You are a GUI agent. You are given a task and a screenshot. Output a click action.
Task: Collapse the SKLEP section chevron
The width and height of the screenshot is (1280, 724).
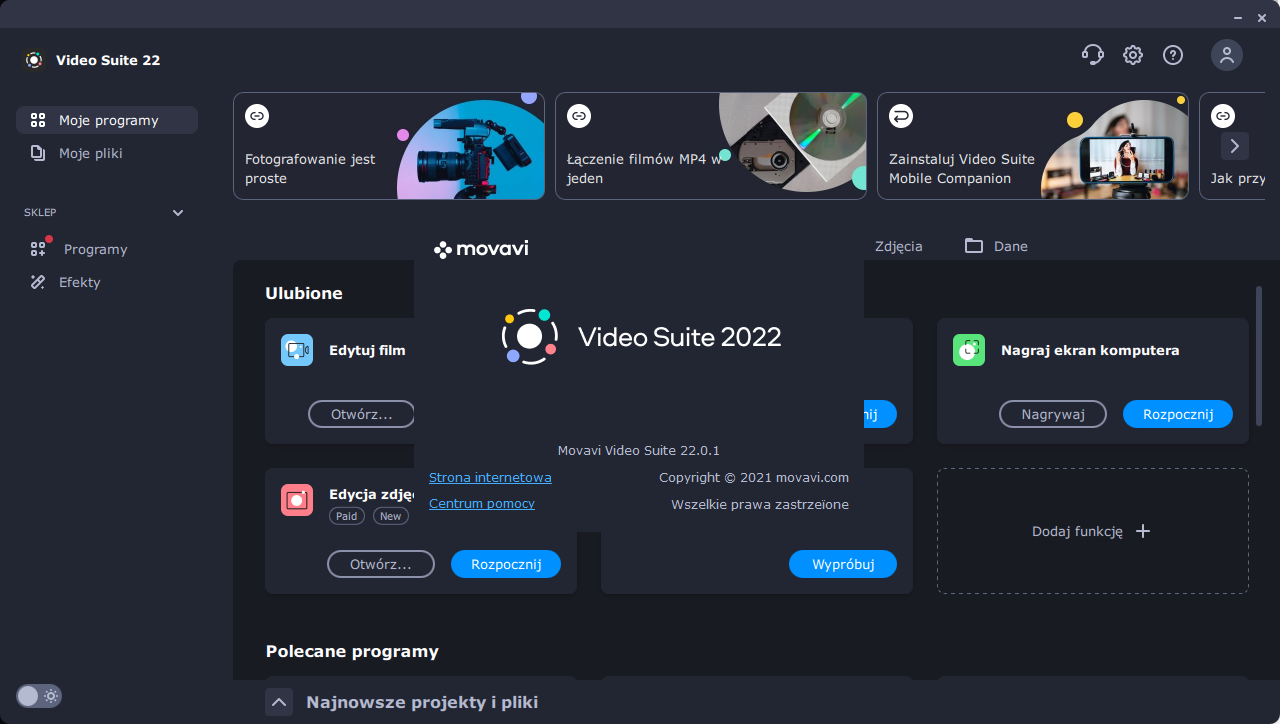tap(178, 213)
